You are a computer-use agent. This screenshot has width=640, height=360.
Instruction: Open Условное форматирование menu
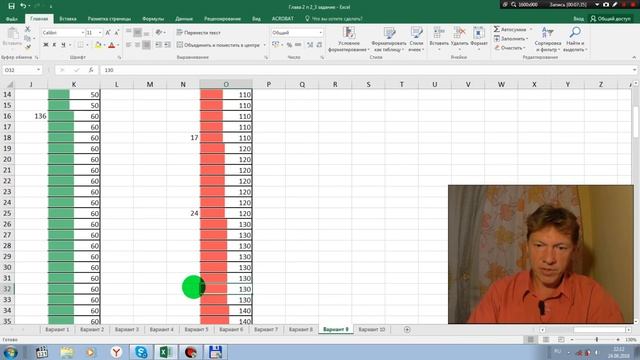[349, 40]
